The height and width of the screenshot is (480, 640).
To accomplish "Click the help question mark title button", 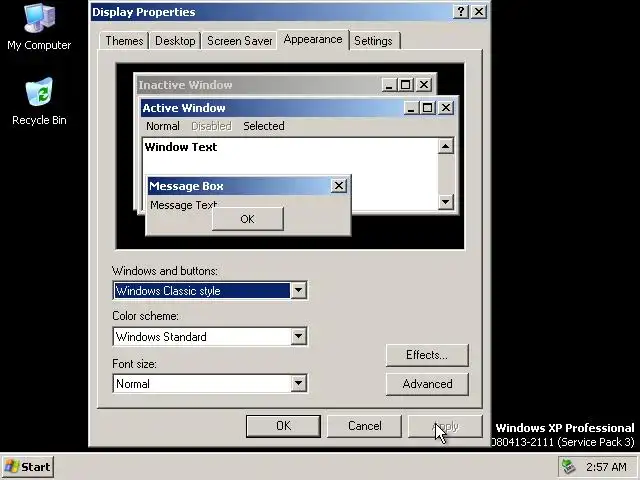I will [461, 11].
